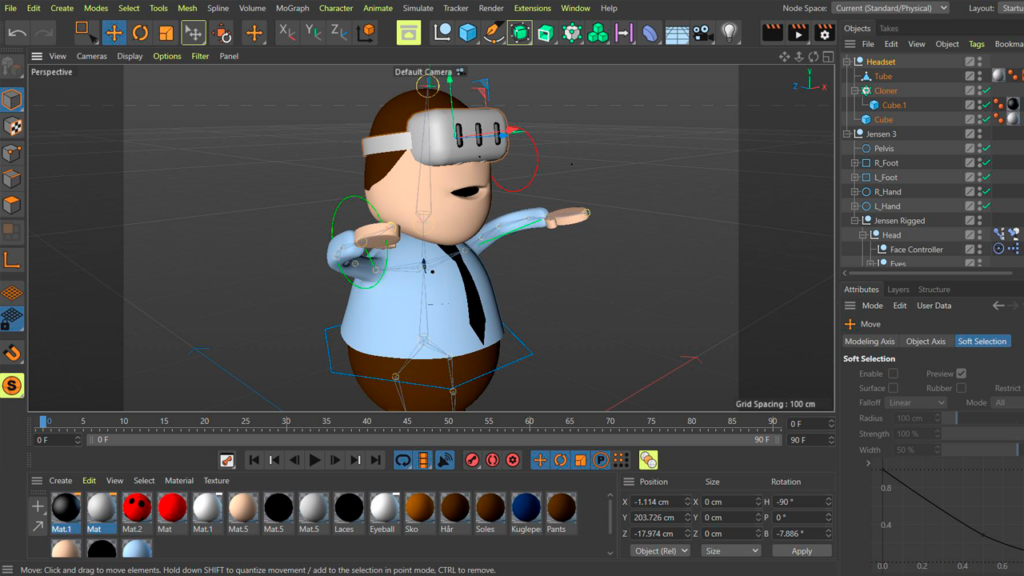The width and height of the screenshot is (1024, 576).
Task: Switch to Texture mode checker cube
Action: (12, 126)
